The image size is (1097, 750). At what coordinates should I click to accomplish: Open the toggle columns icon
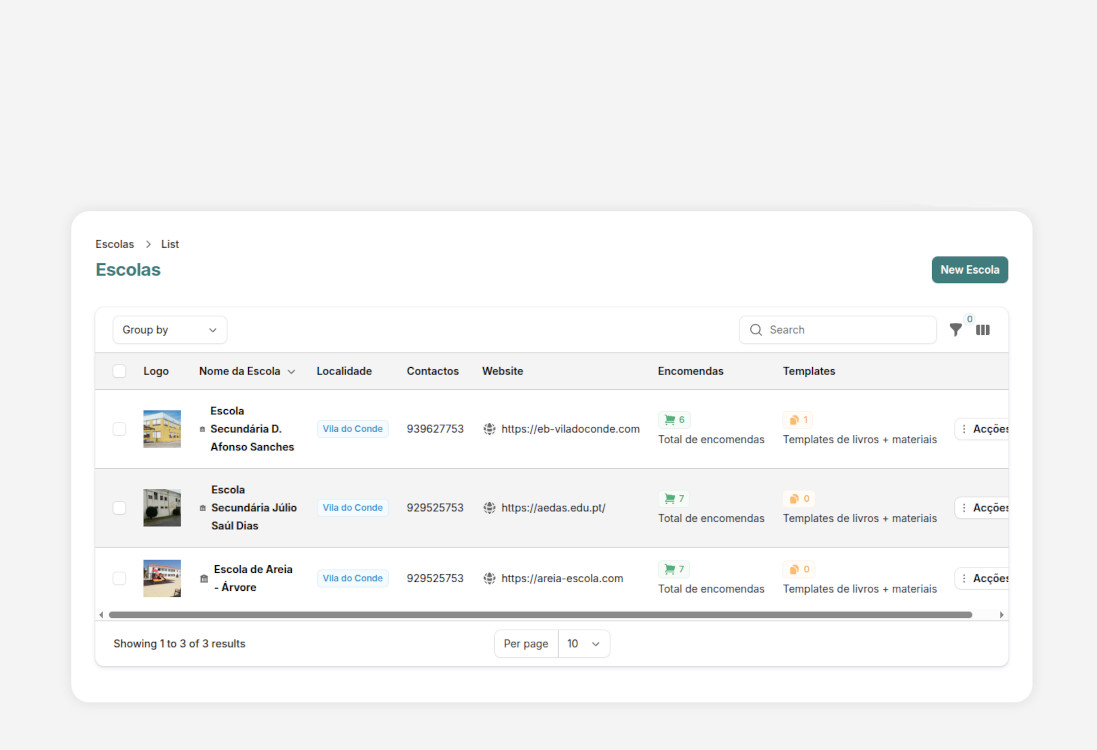coord(983,330)
